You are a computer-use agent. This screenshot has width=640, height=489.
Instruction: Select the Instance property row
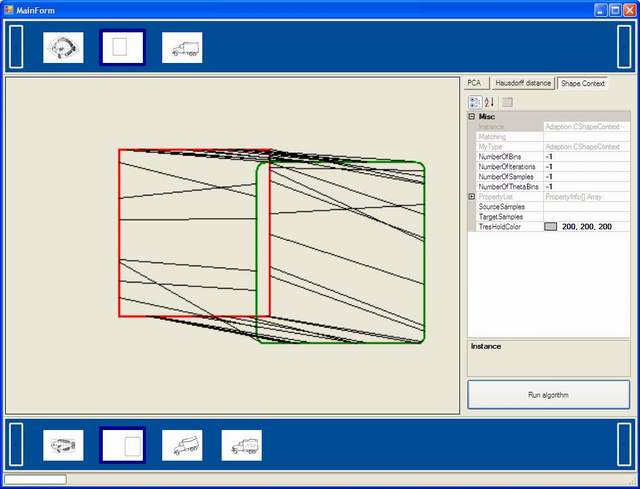tap(553, 127)
